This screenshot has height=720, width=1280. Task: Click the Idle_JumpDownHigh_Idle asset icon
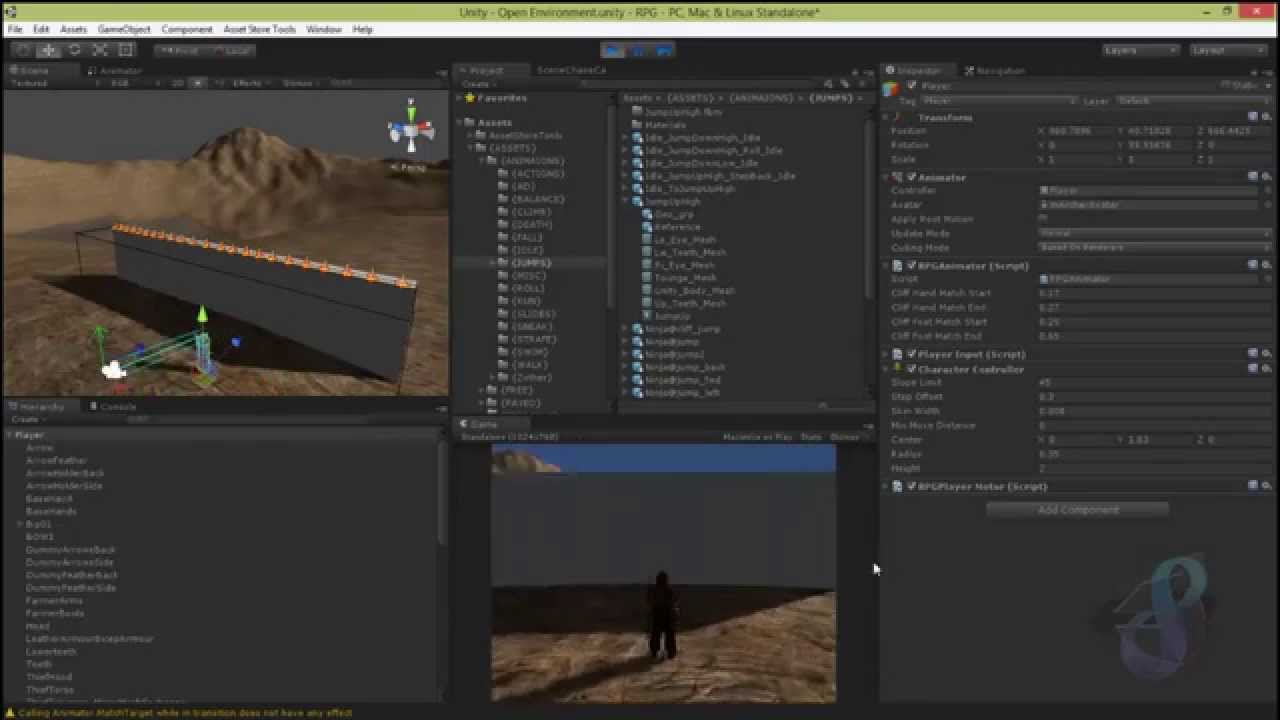(637, 138)
